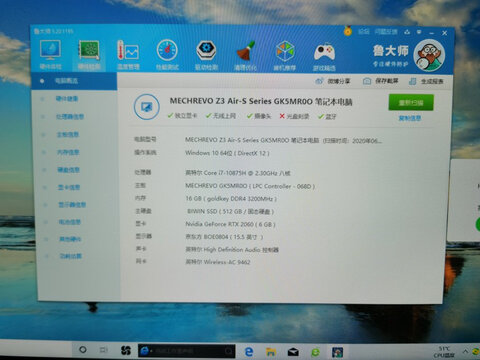This screenshot has height=360, width=480.
Task: Click the High Definition Audio sound card value
Action: (x=232, y=249)
